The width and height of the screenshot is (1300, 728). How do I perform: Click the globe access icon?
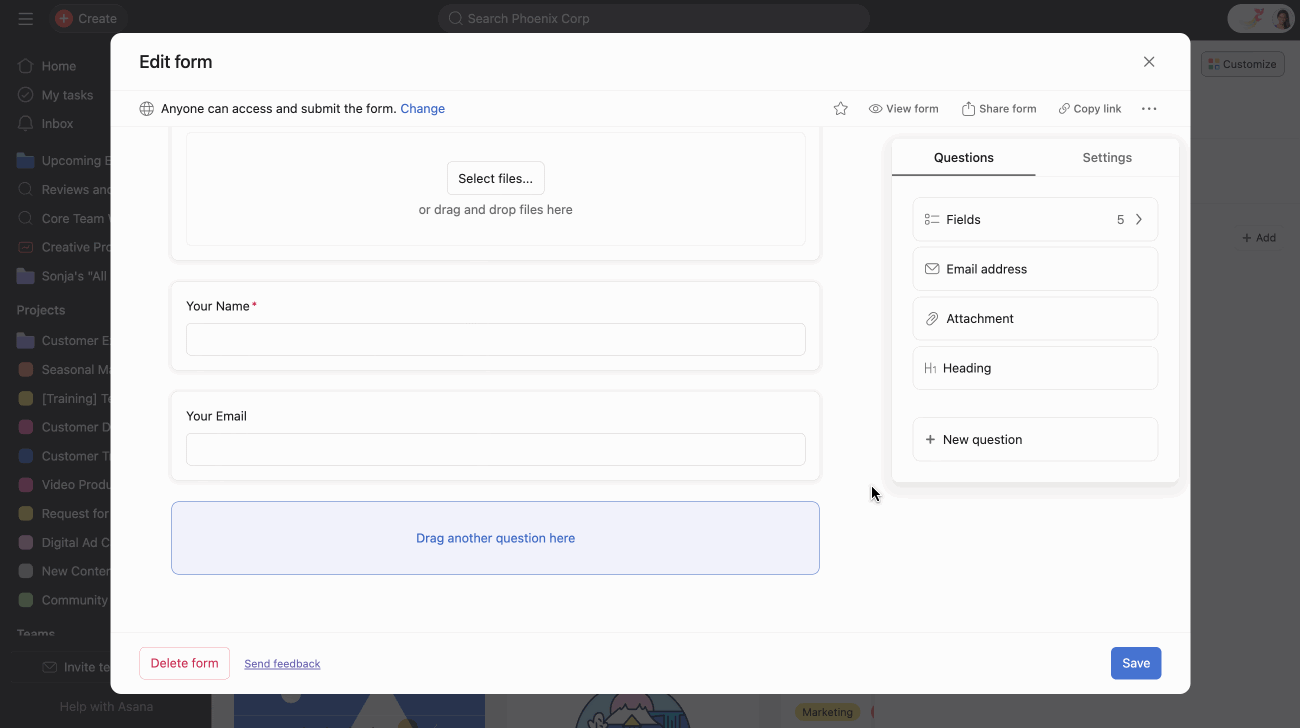[x=147, y=109]
